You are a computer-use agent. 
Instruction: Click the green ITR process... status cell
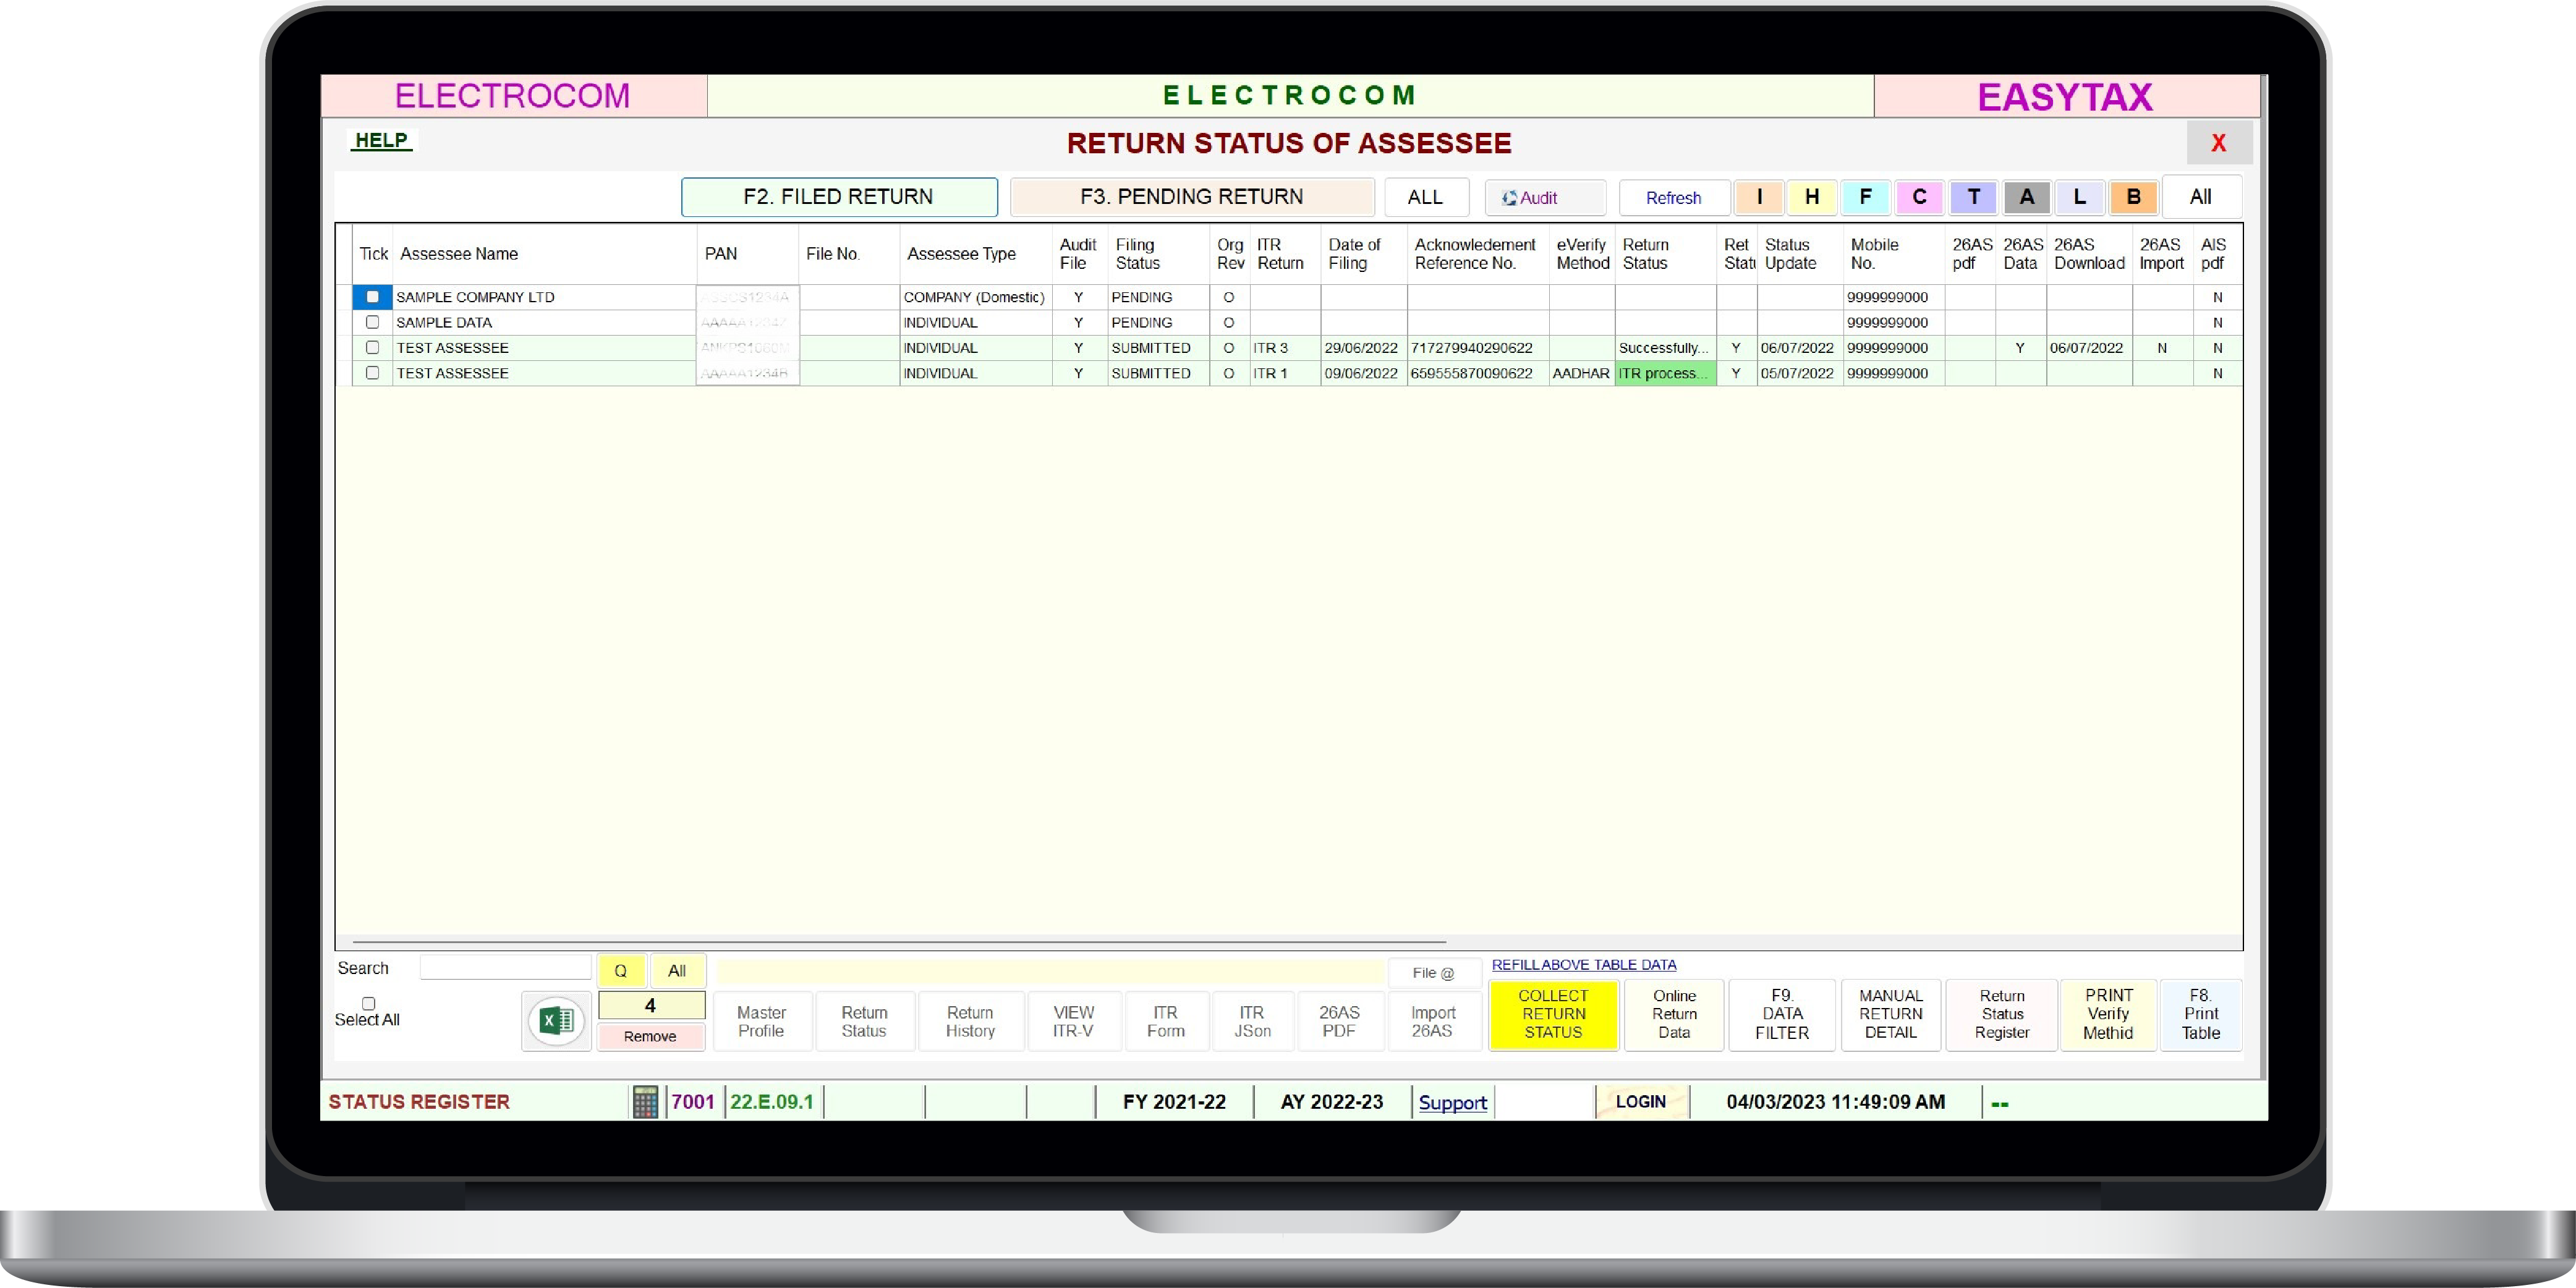coord(1665,373)
